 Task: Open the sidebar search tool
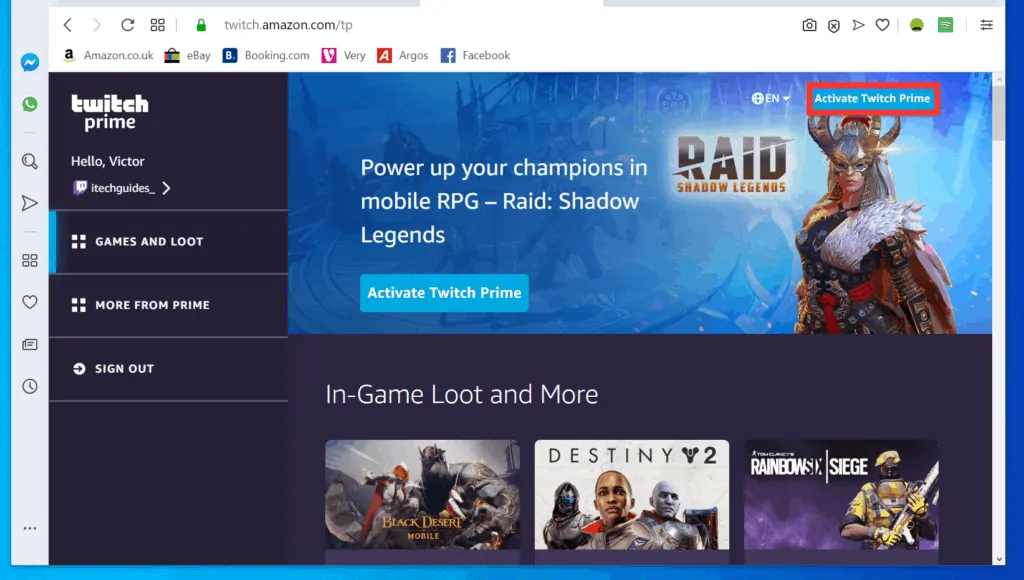(30, 159)
